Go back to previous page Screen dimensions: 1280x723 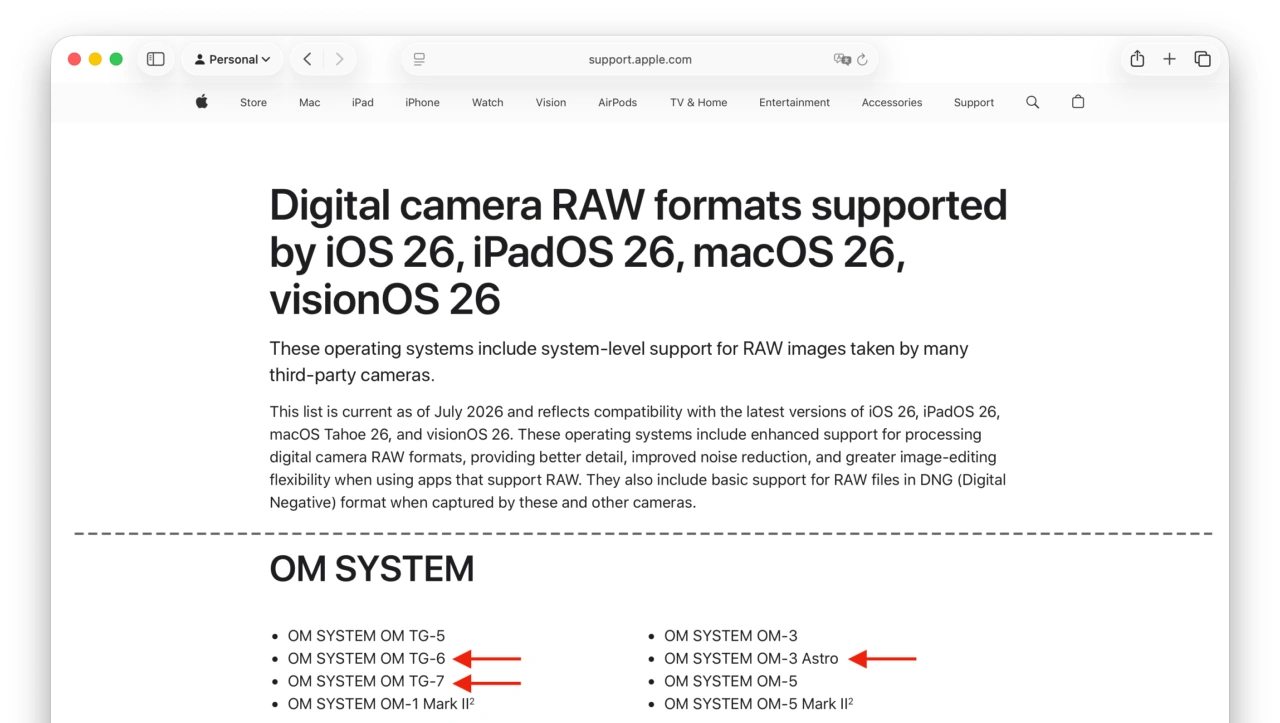coord(307,59)
